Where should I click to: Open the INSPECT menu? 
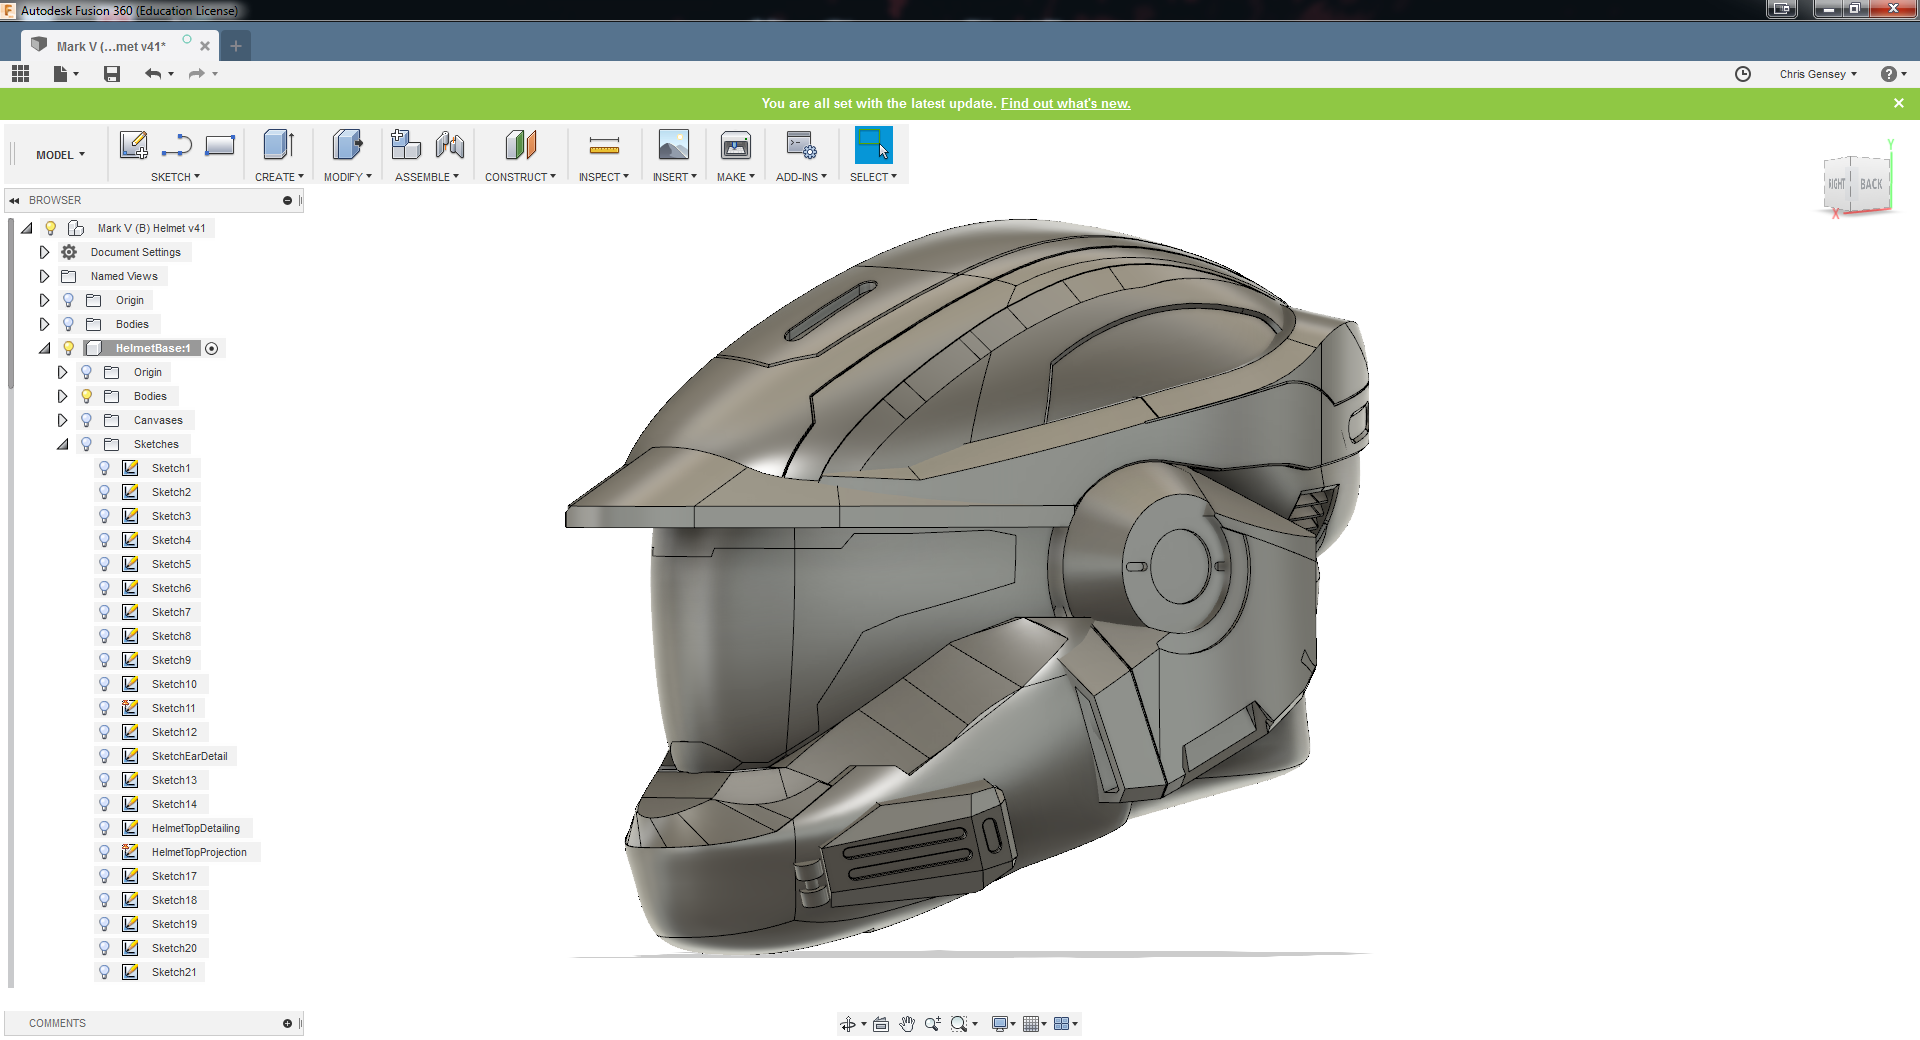[604, 177]
